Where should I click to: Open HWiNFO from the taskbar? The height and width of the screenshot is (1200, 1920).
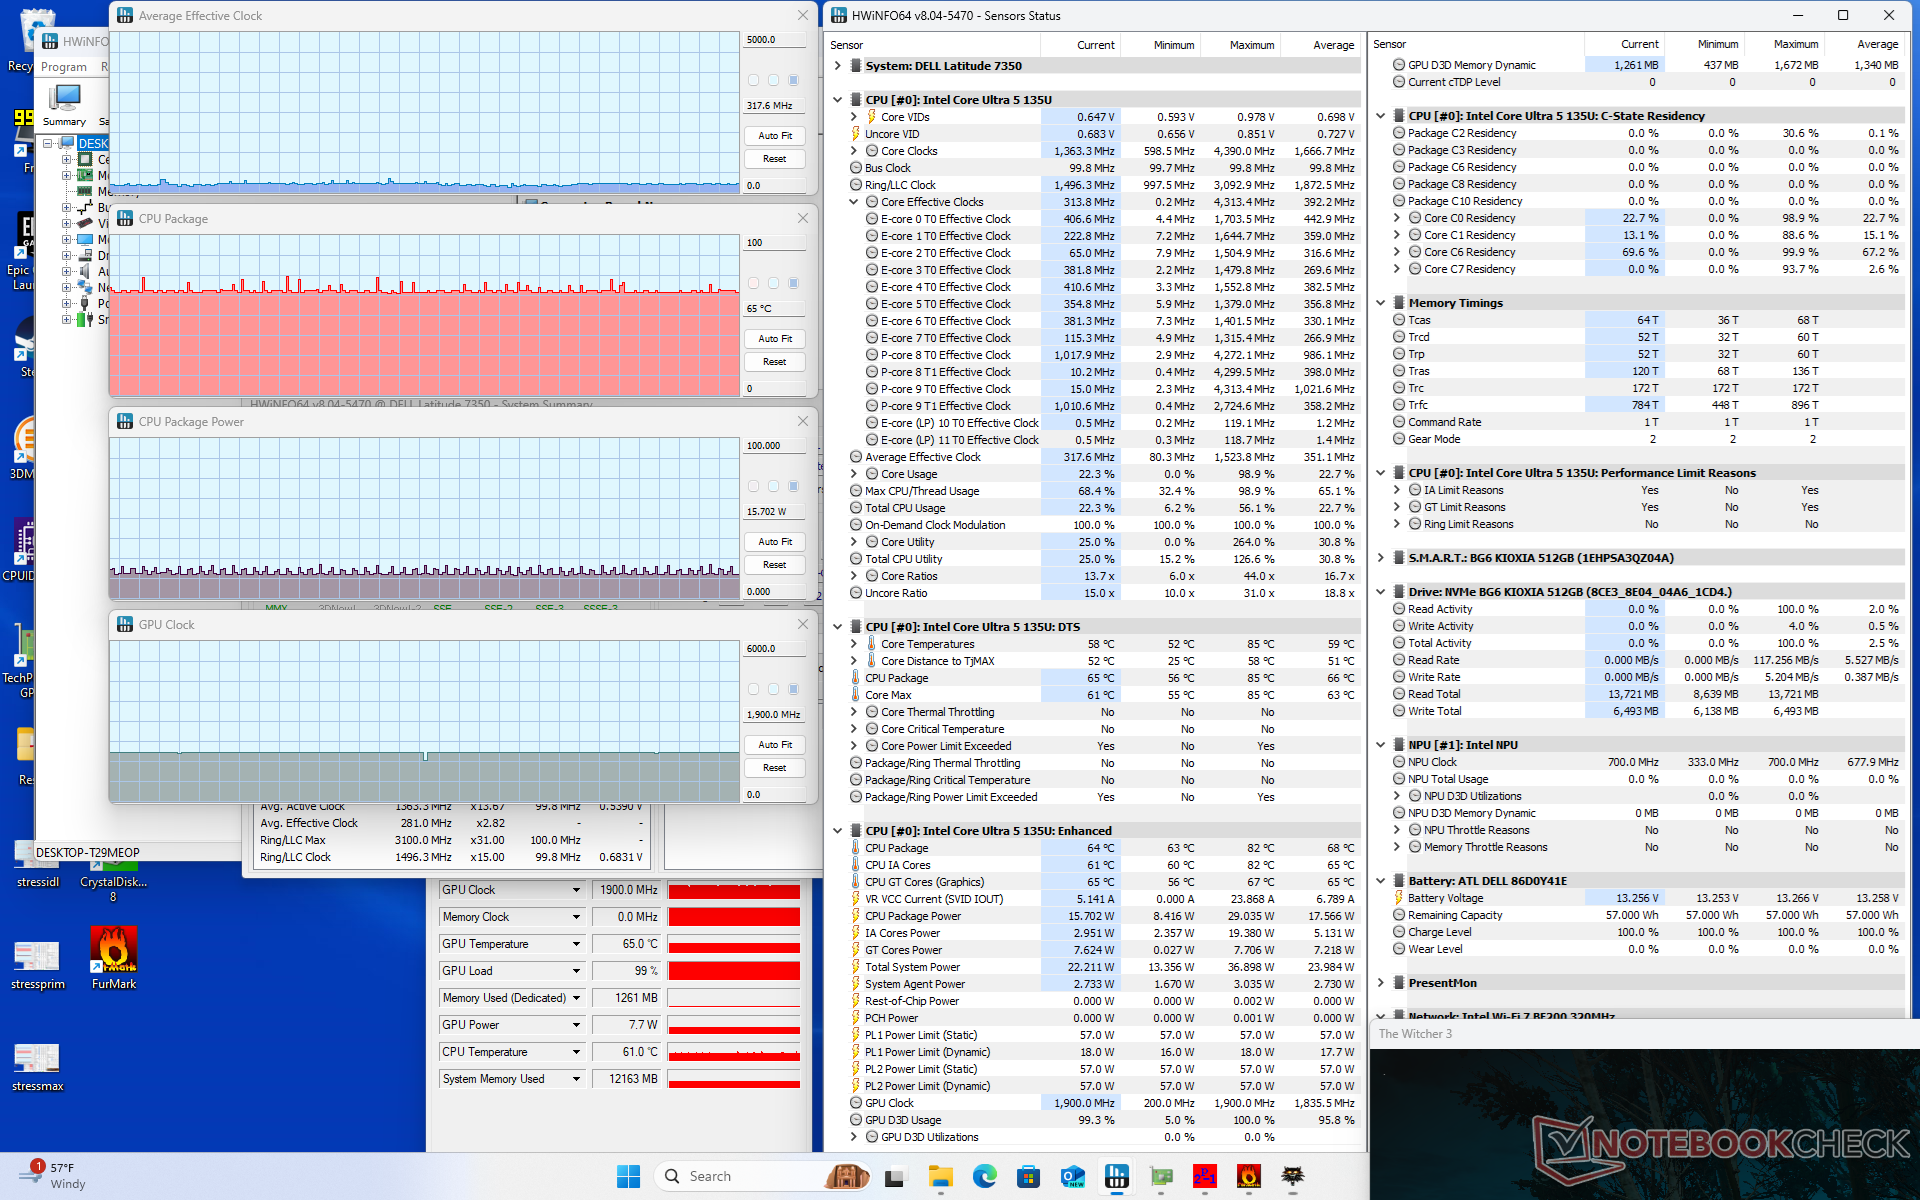[1117, 1176]
